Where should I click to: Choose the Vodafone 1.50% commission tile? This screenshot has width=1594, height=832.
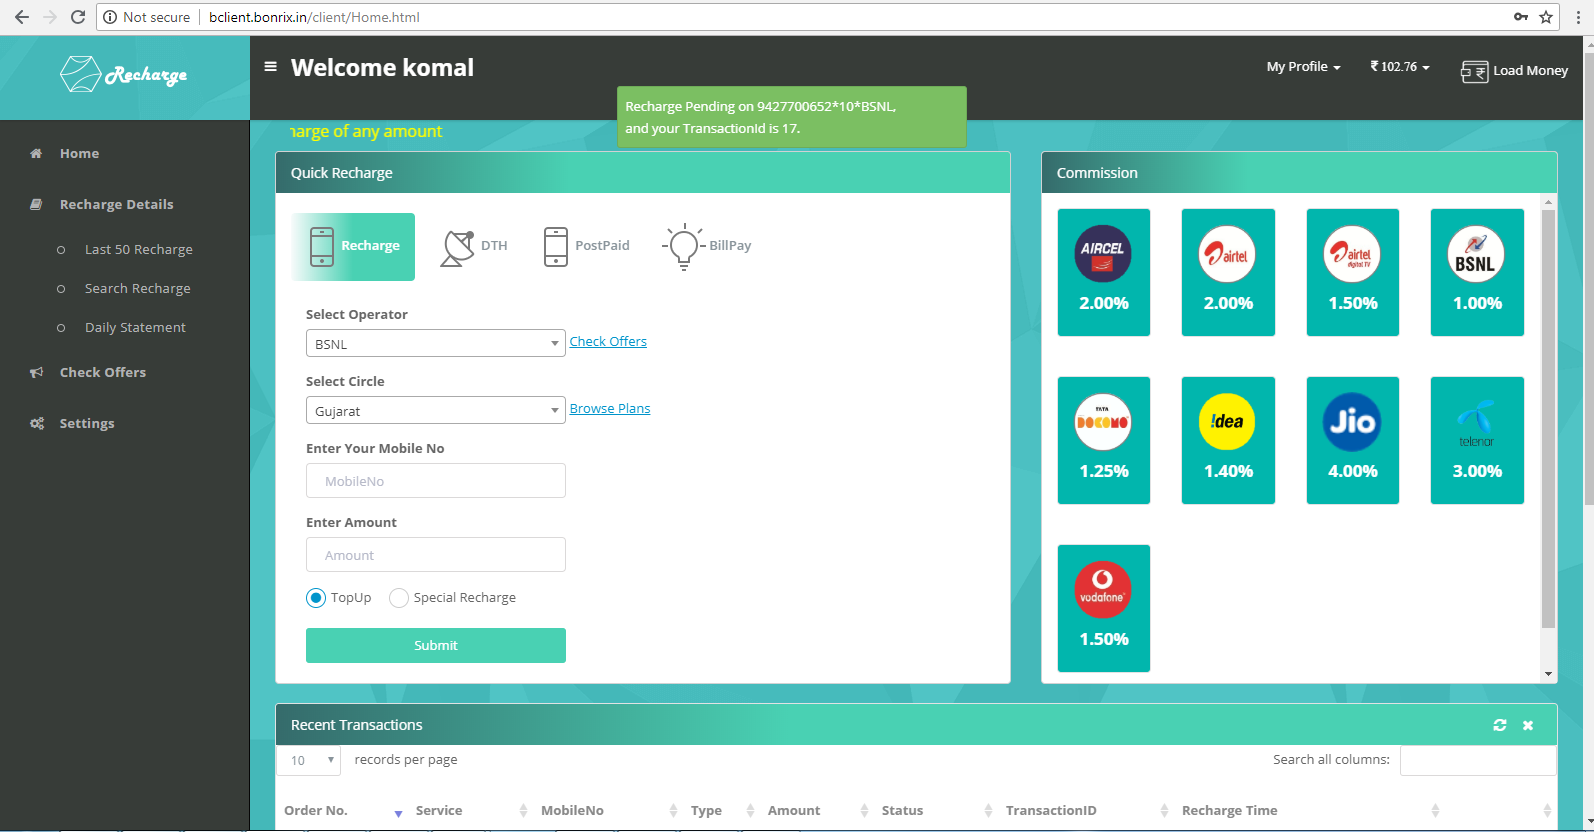1104,608
